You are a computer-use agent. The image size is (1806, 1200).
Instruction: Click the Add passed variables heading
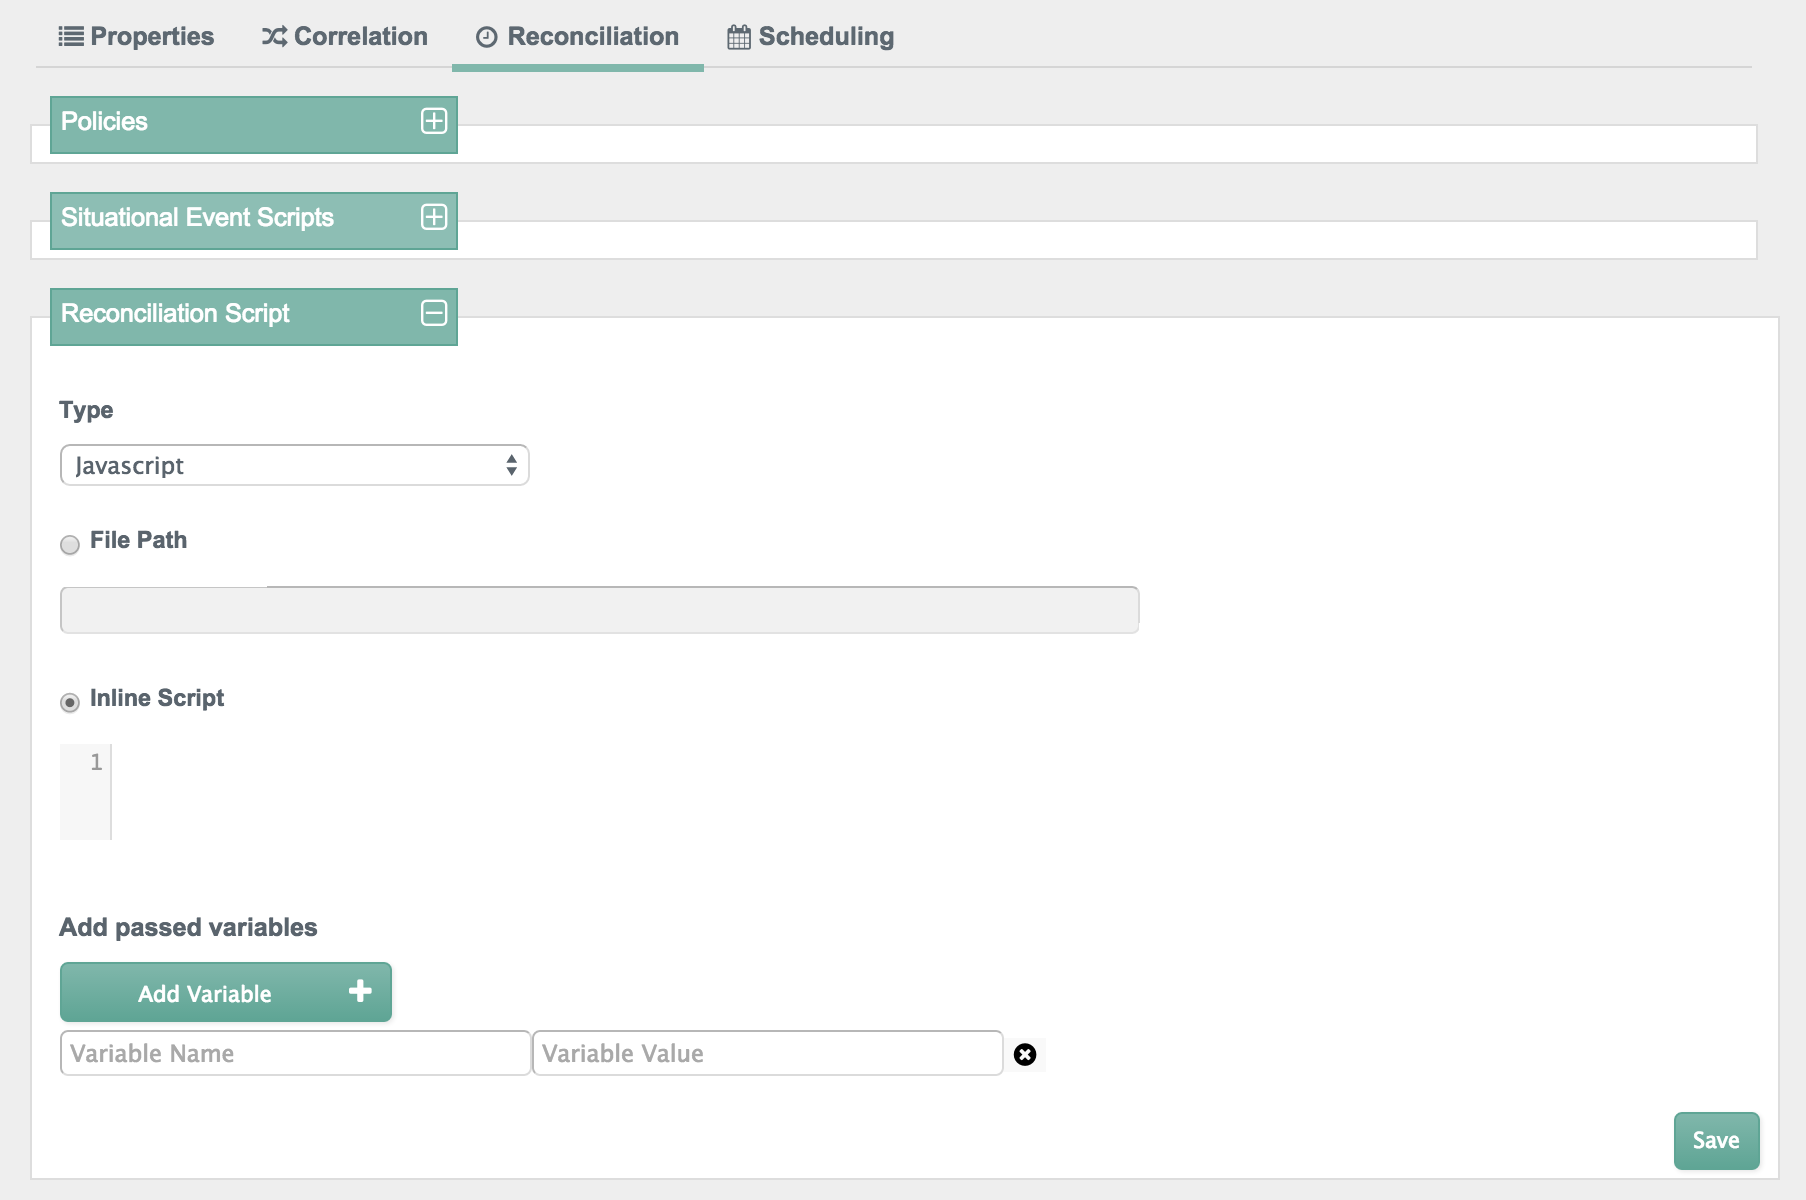tap(188, 927)
